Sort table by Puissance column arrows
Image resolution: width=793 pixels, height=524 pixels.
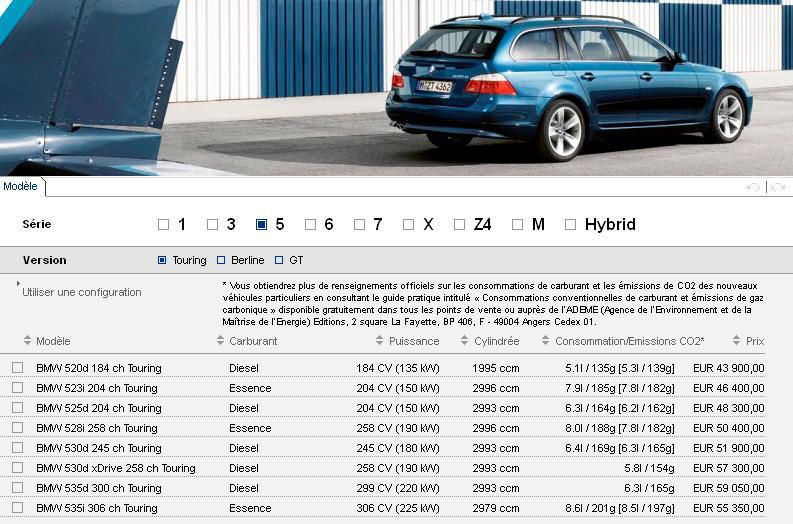click(x=380, y=340)
